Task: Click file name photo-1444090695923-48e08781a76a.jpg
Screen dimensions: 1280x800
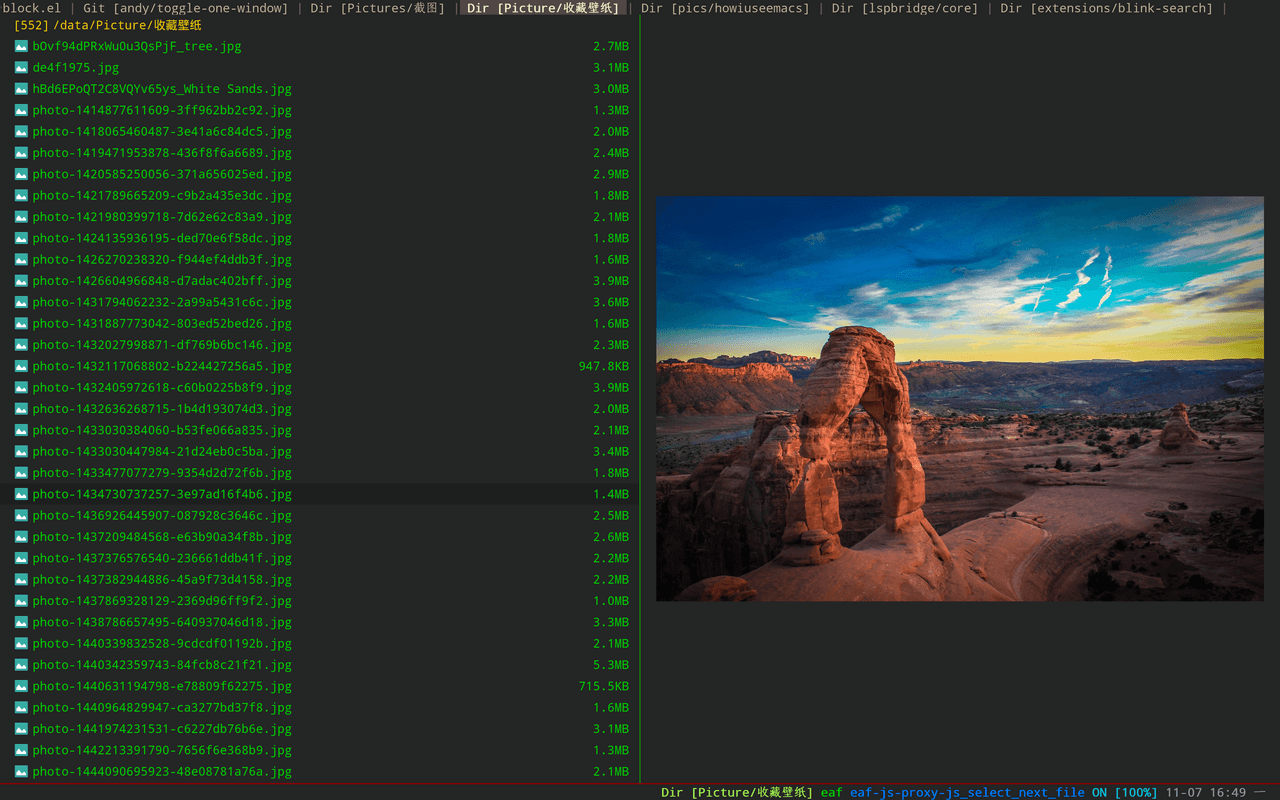Action: coord(162,772)
